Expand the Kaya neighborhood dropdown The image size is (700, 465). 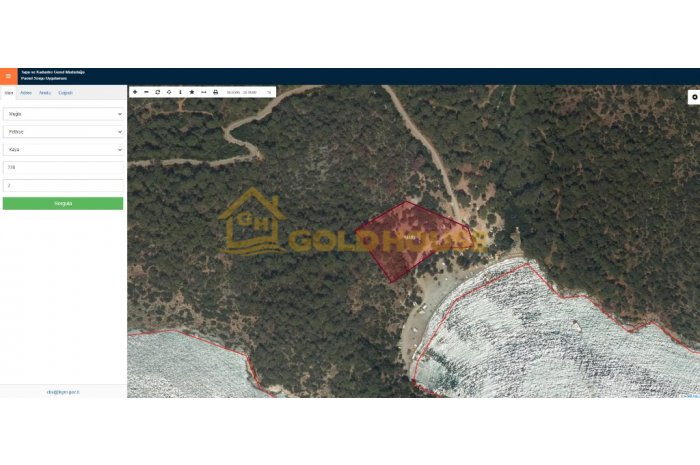[x=63, y=149]
